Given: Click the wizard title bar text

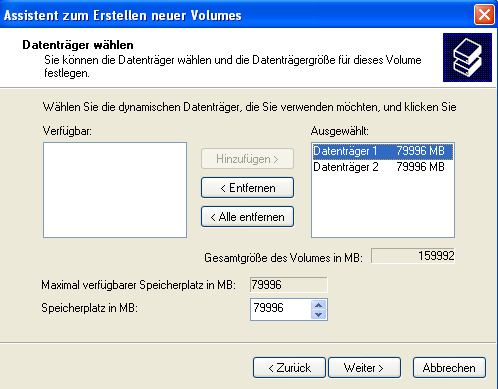Looking at the screenshot, I should (122, 15).
